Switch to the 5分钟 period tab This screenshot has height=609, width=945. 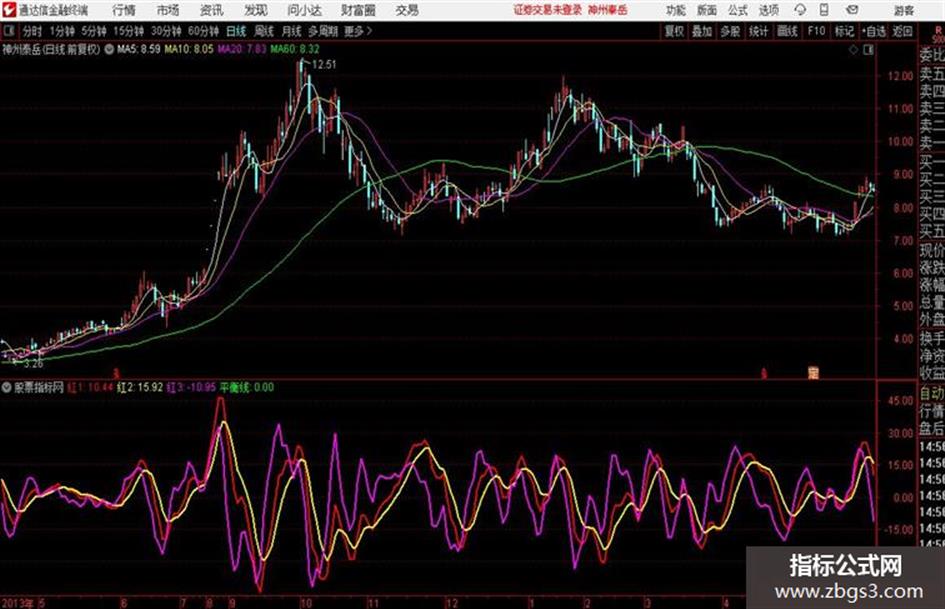[93, 31]
